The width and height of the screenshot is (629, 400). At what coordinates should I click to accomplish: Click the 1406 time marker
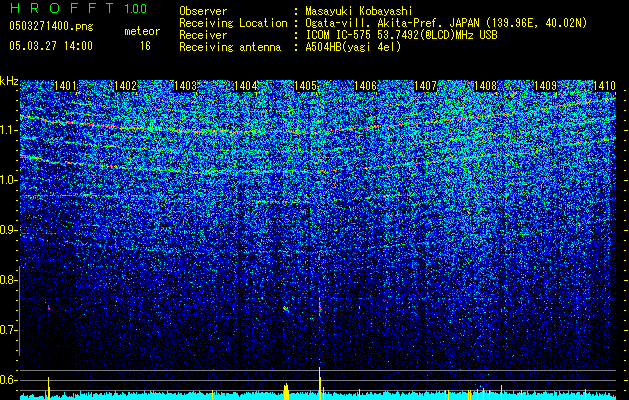[366, 86]
